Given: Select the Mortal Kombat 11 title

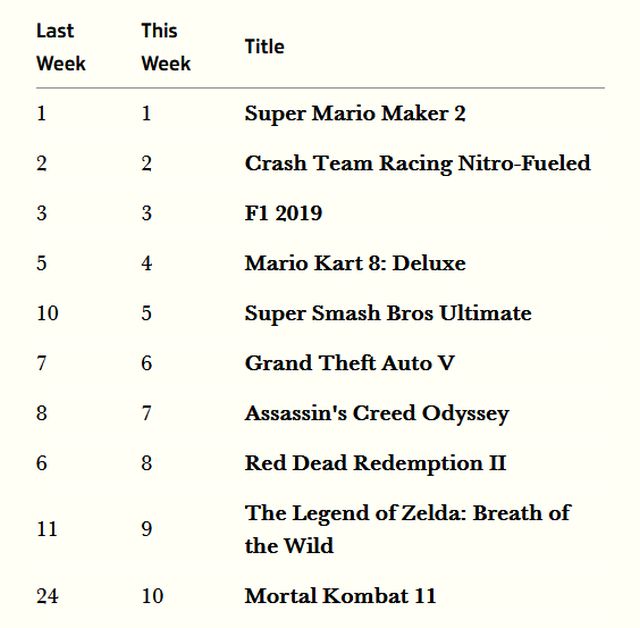Looking at the screenshot, I should pos(340,596).
